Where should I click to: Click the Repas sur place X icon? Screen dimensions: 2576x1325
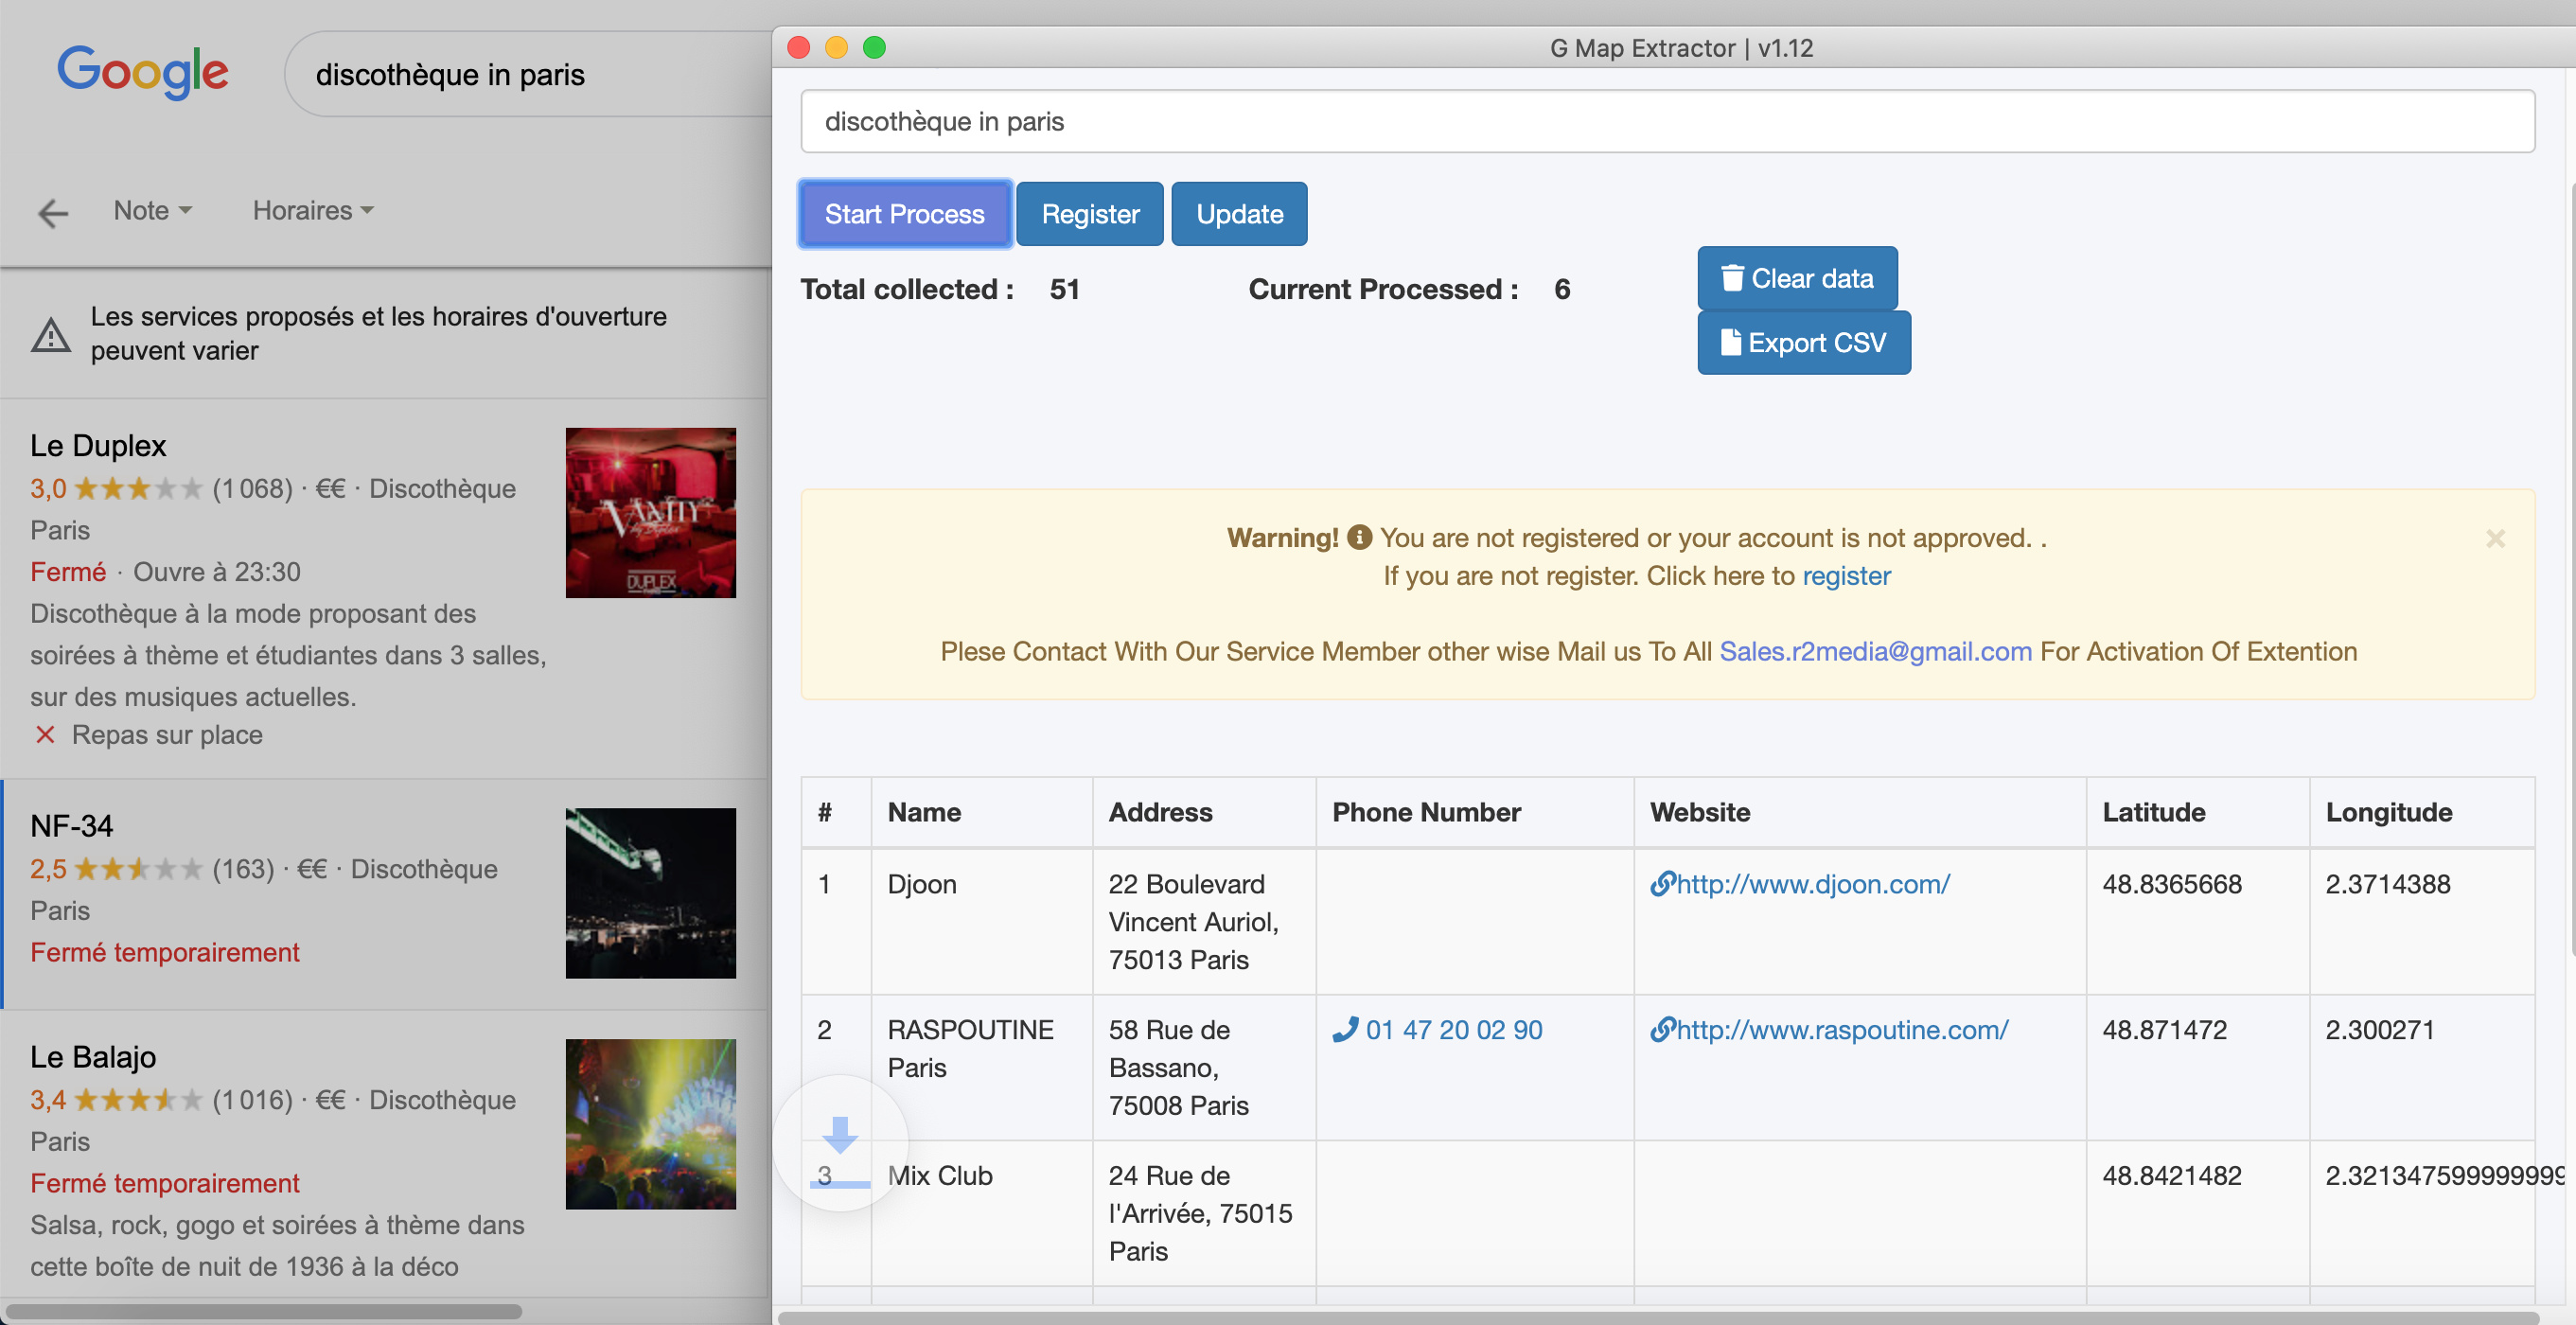45,735
